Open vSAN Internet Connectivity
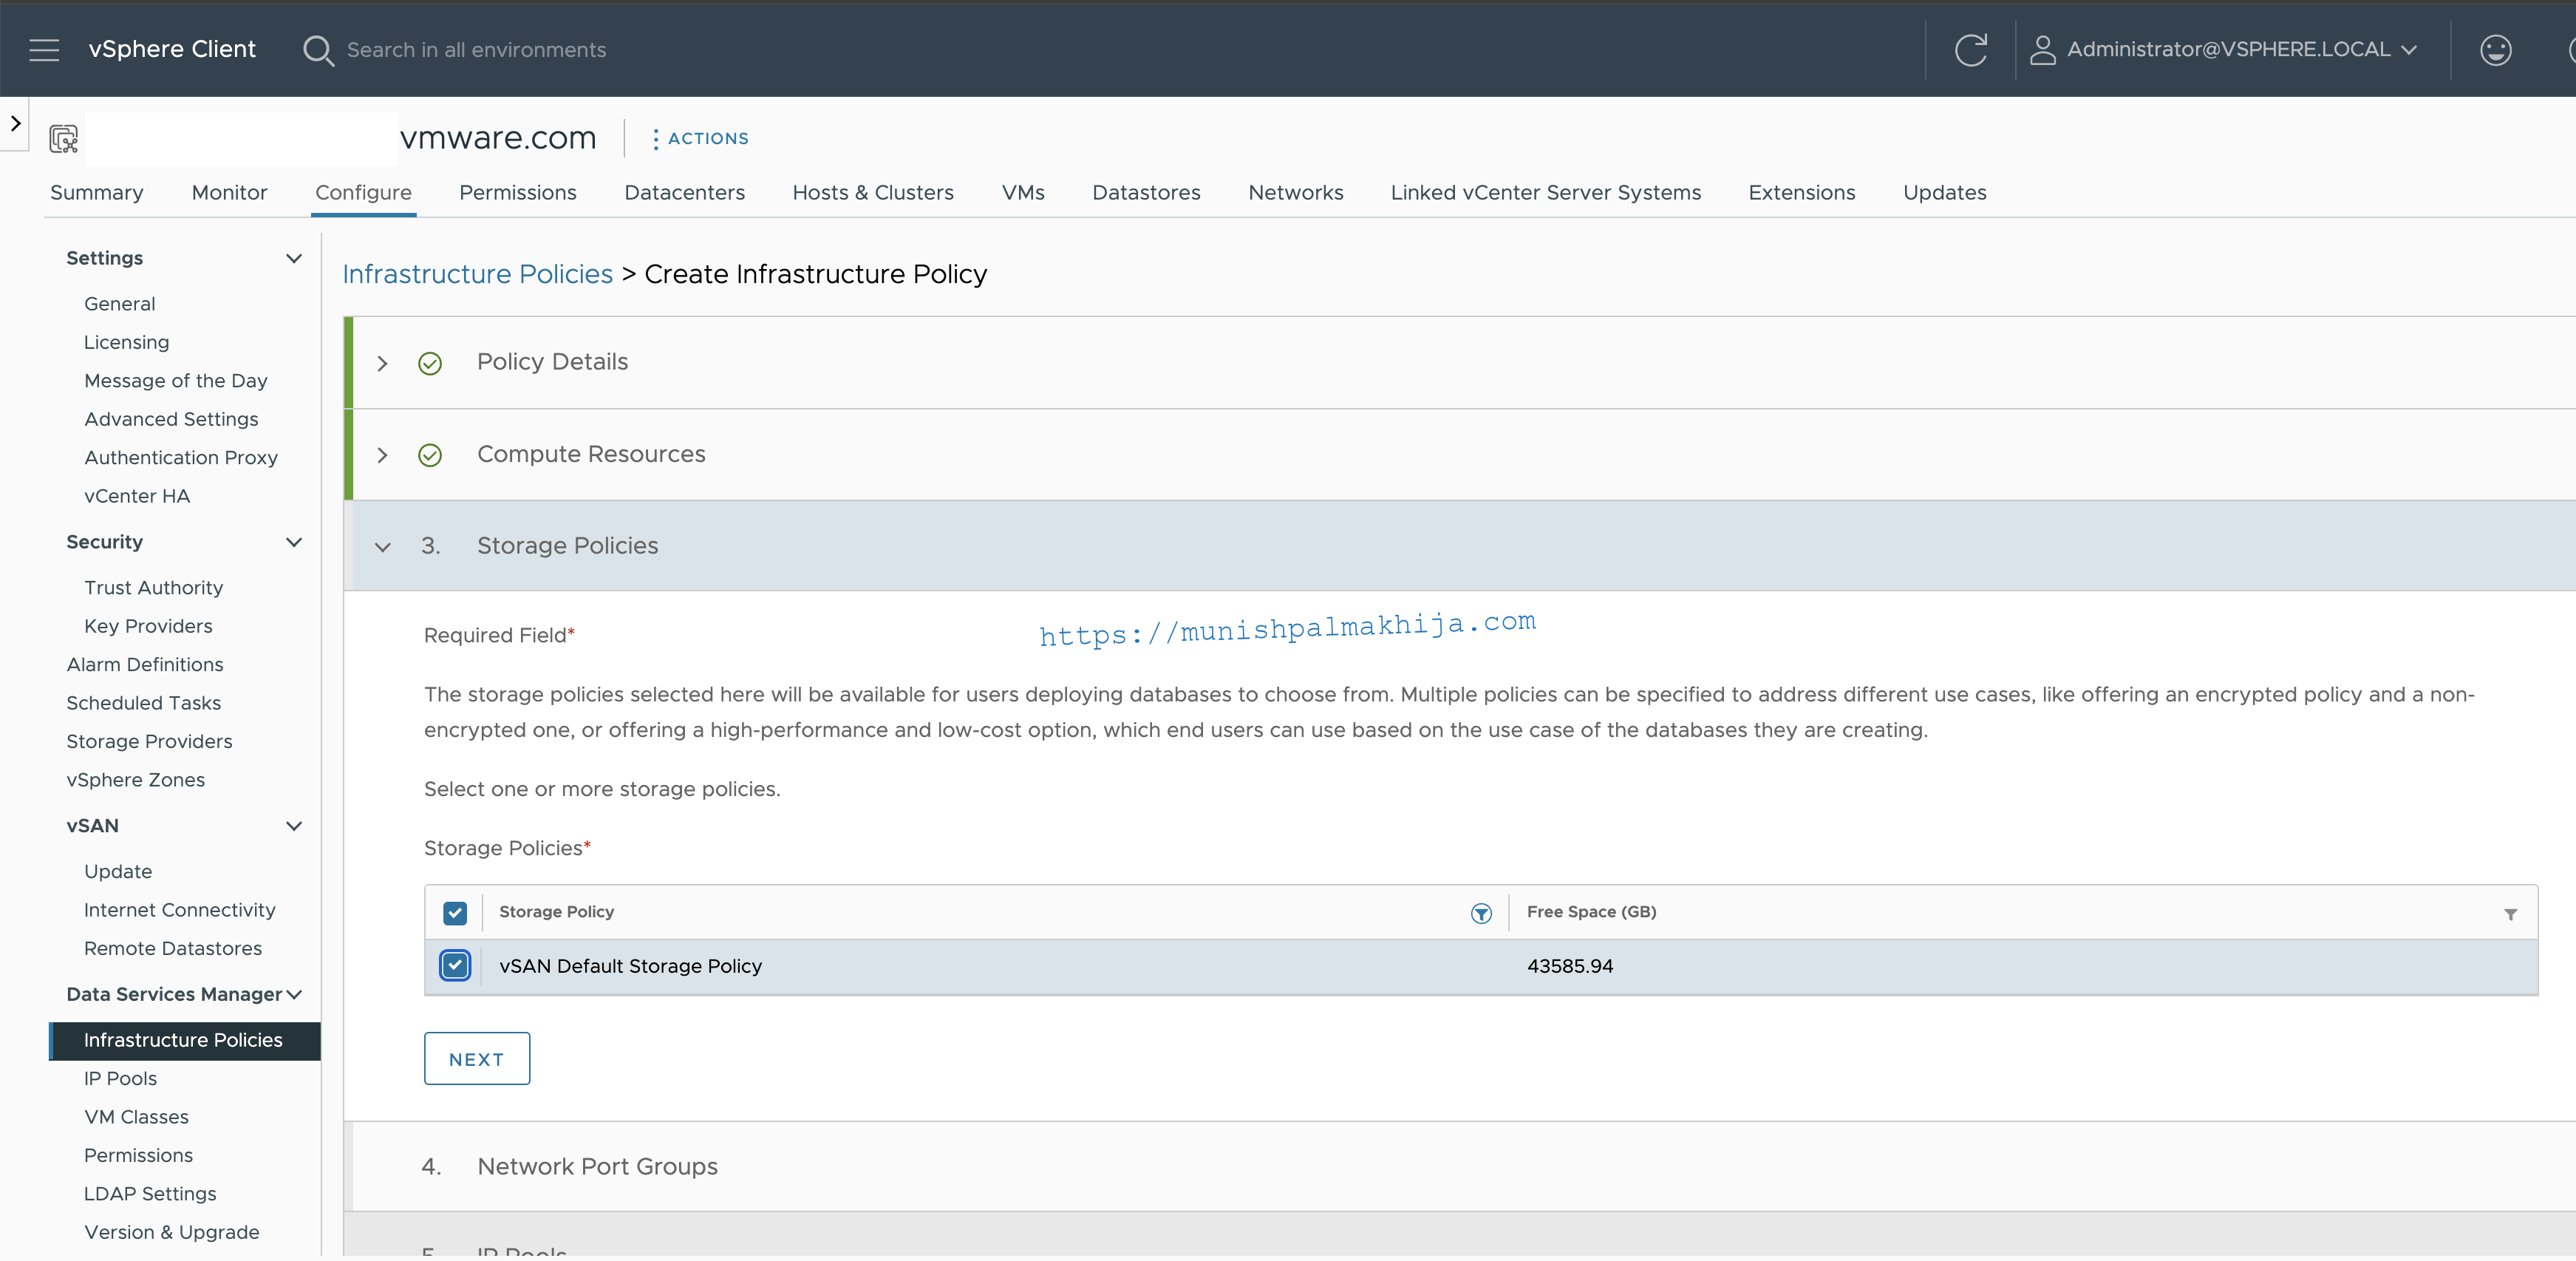This screenshot has width=2576, height=1261. coord(179,910)
